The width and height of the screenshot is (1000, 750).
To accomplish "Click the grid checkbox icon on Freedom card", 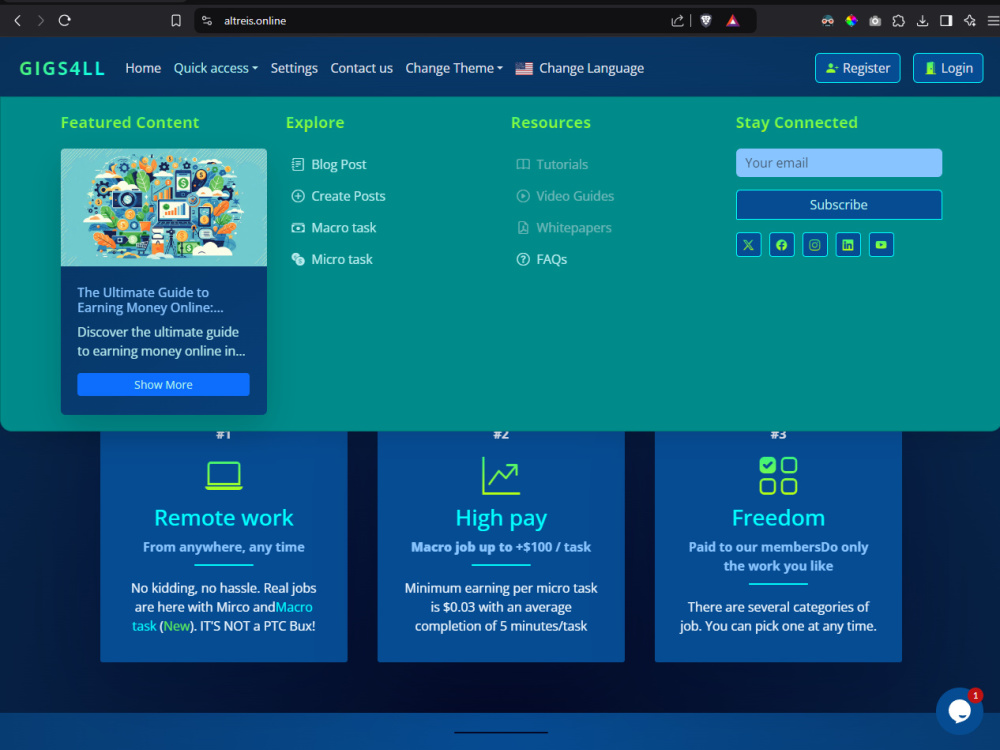I will [778, 476].
